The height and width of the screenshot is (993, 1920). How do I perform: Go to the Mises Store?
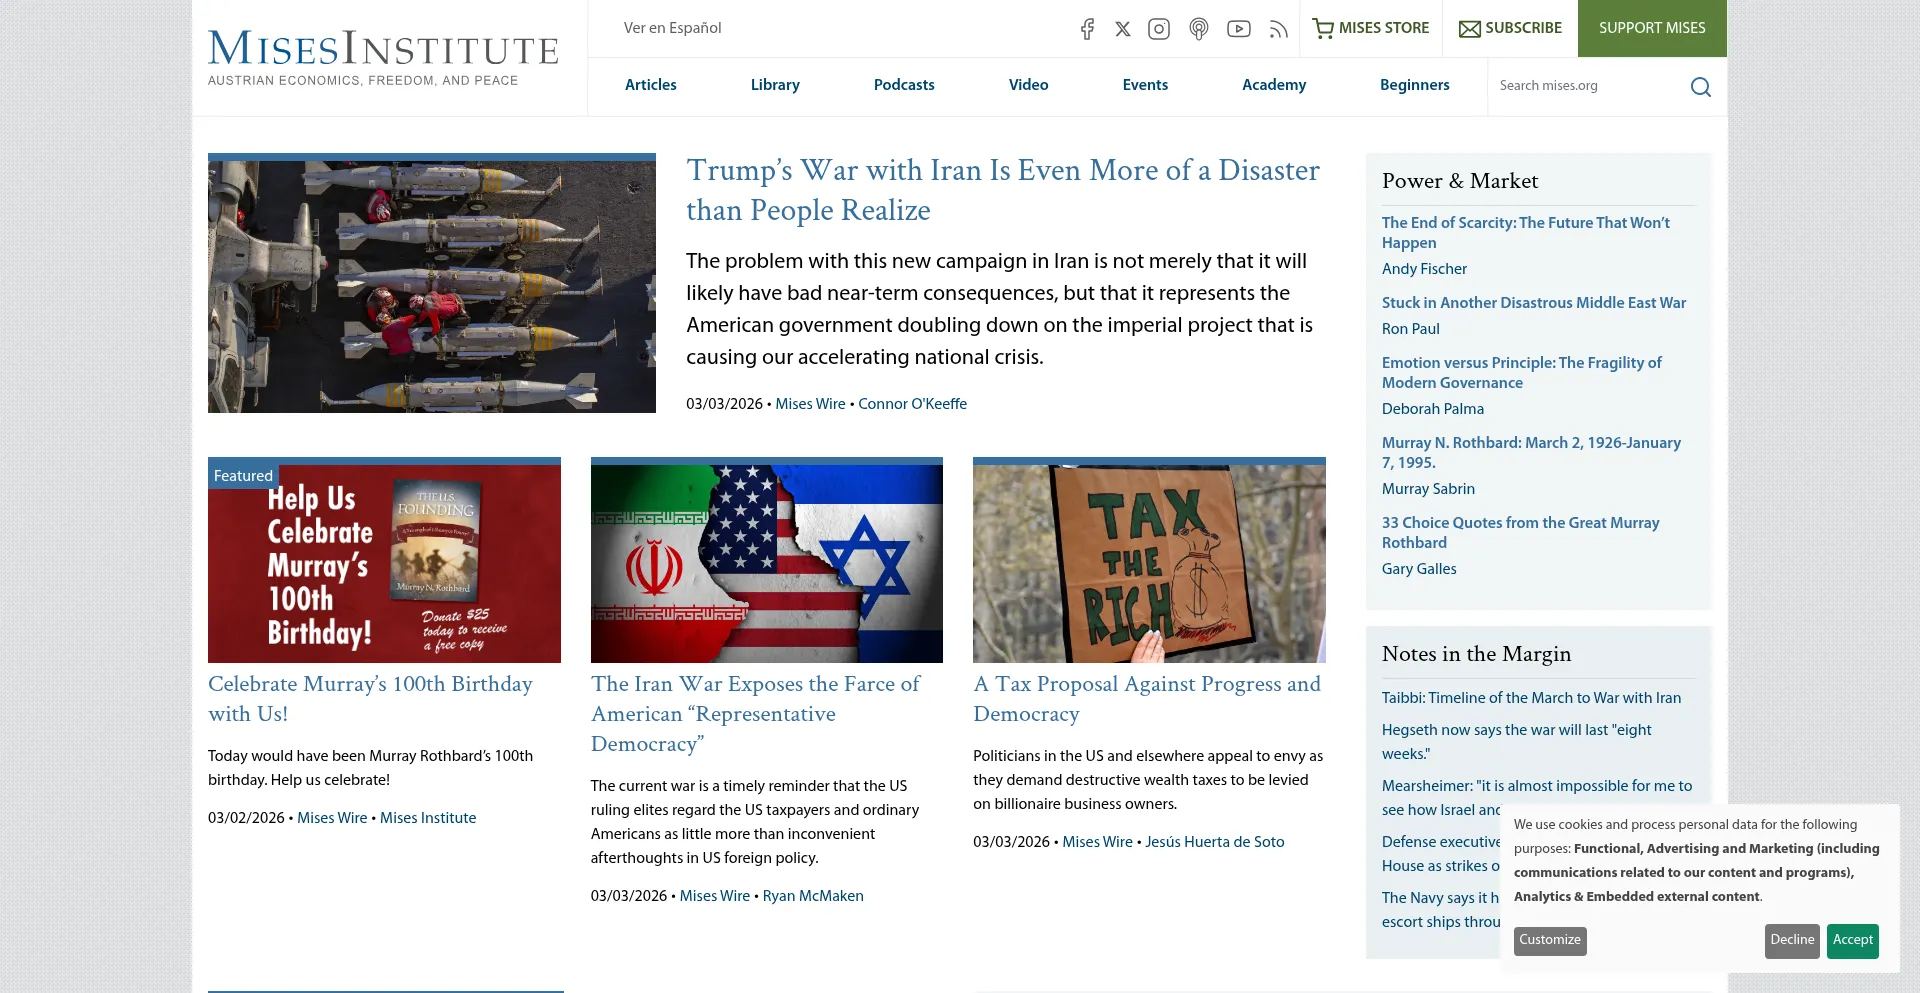click(1370, 28)
